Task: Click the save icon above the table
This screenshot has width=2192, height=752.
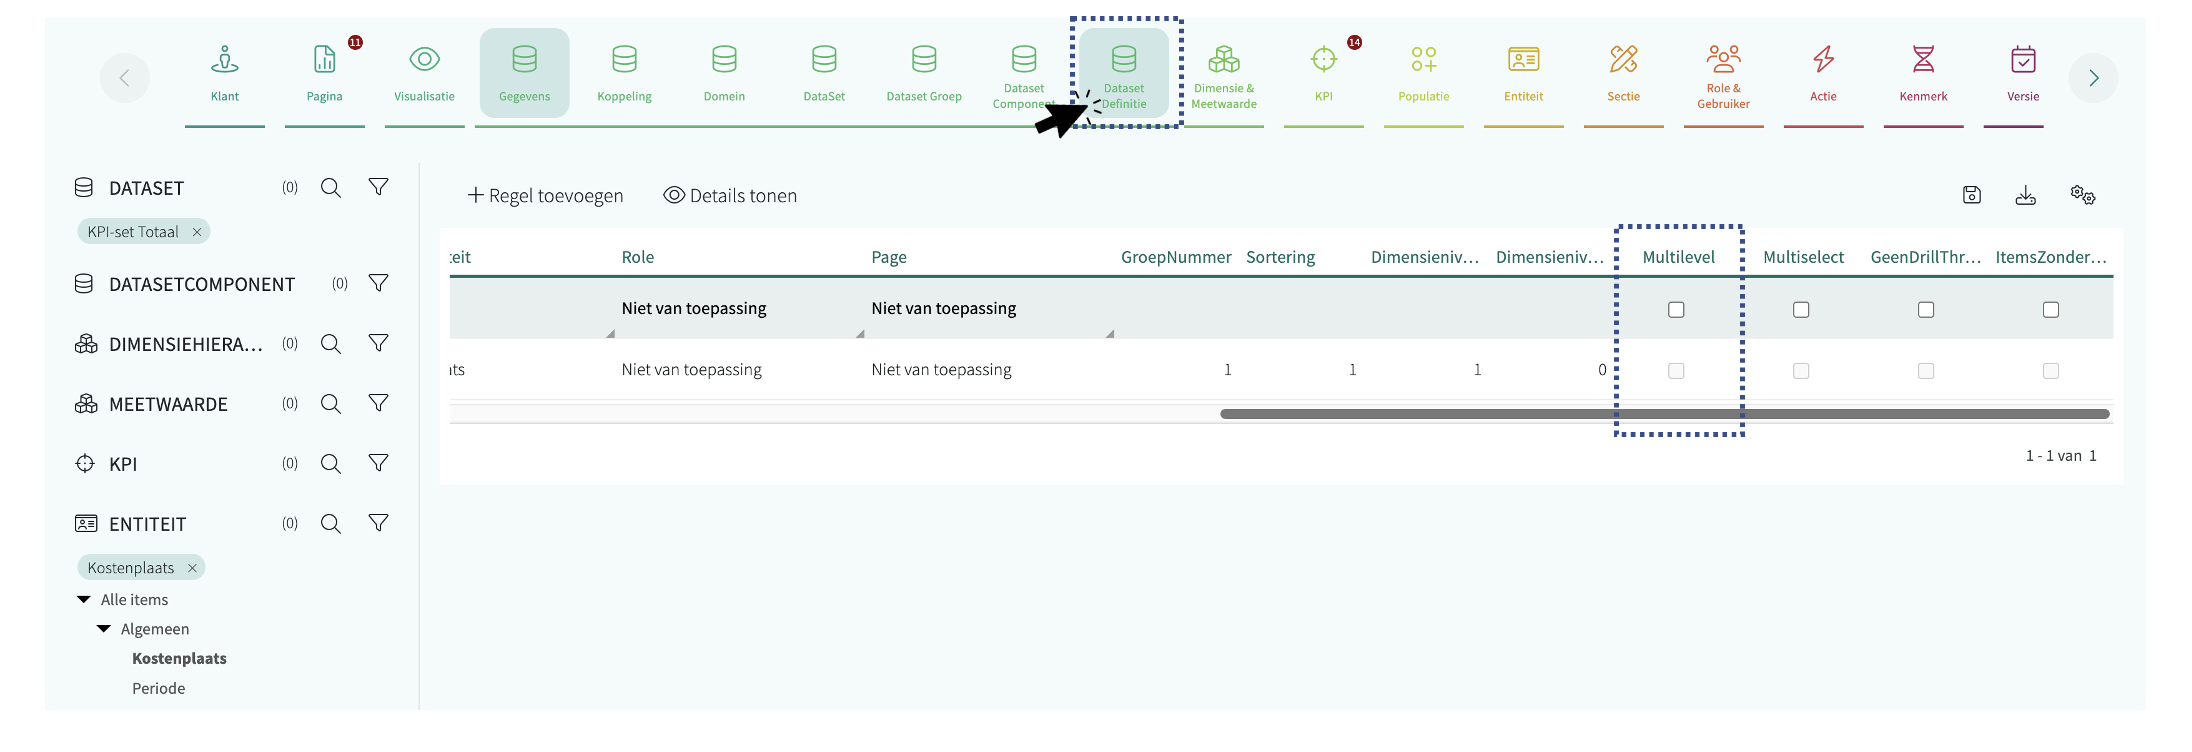Action: pyautogui.click(x=1971, y=195)
